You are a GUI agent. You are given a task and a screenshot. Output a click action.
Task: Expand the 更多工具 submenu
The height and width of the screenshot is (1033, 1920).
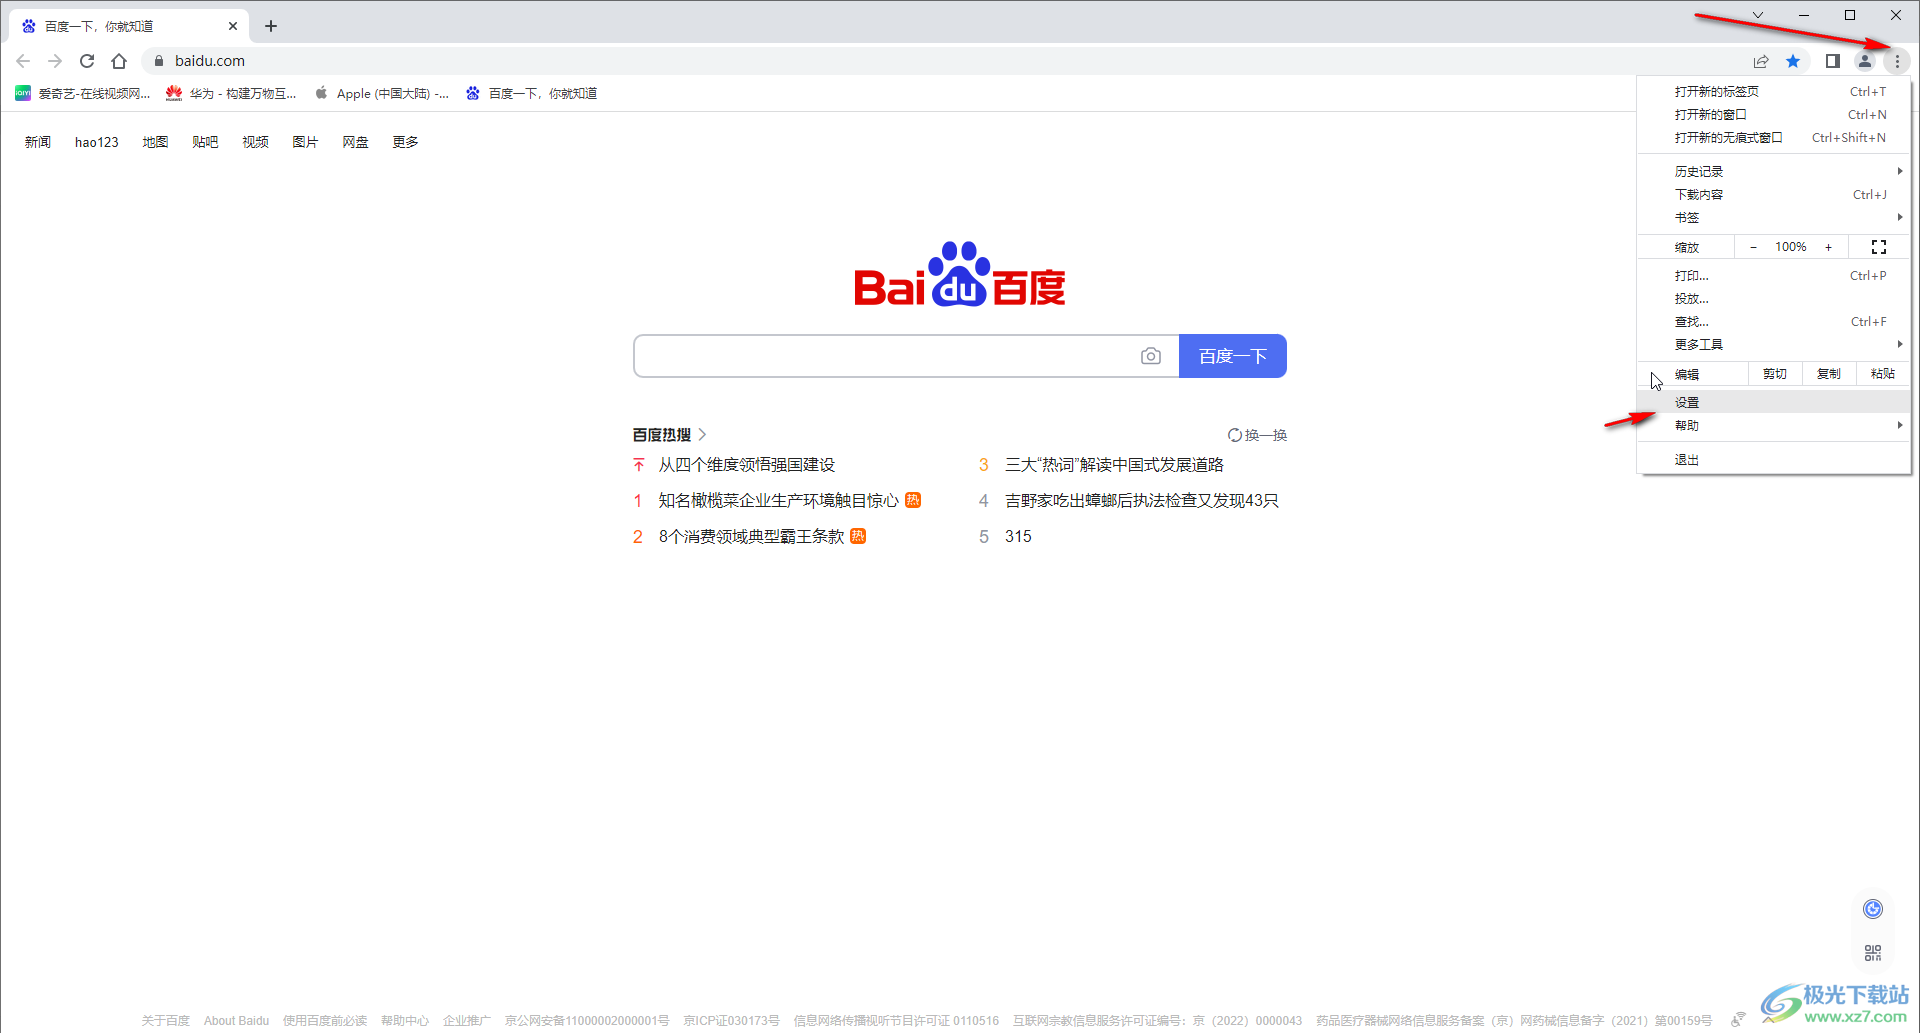pyautogui.click(x=1774, y=344)
